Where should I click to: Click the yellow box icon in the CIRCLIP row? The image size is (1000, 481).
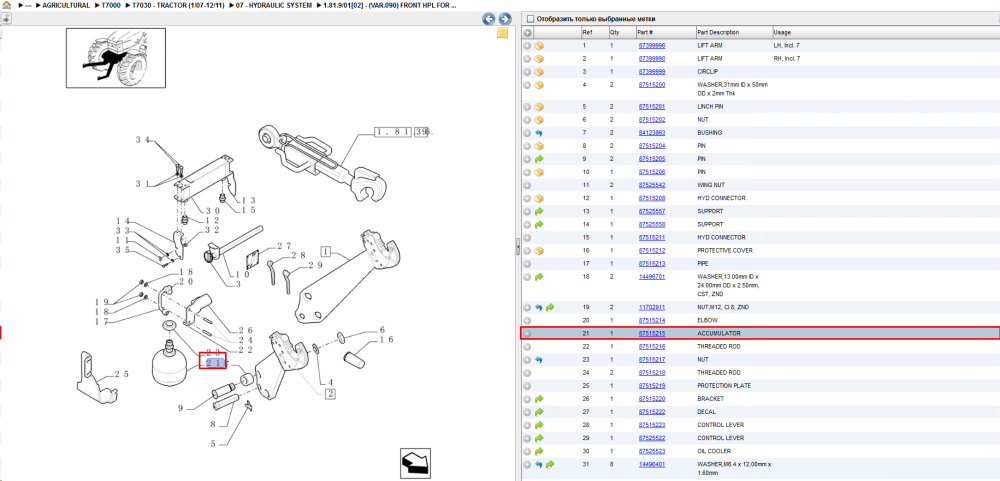click(x=539, y=72)
